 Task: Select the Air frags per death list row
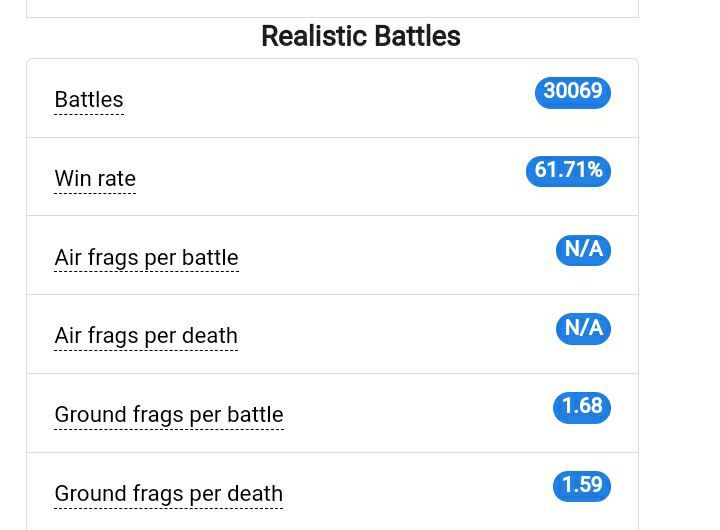332,334
